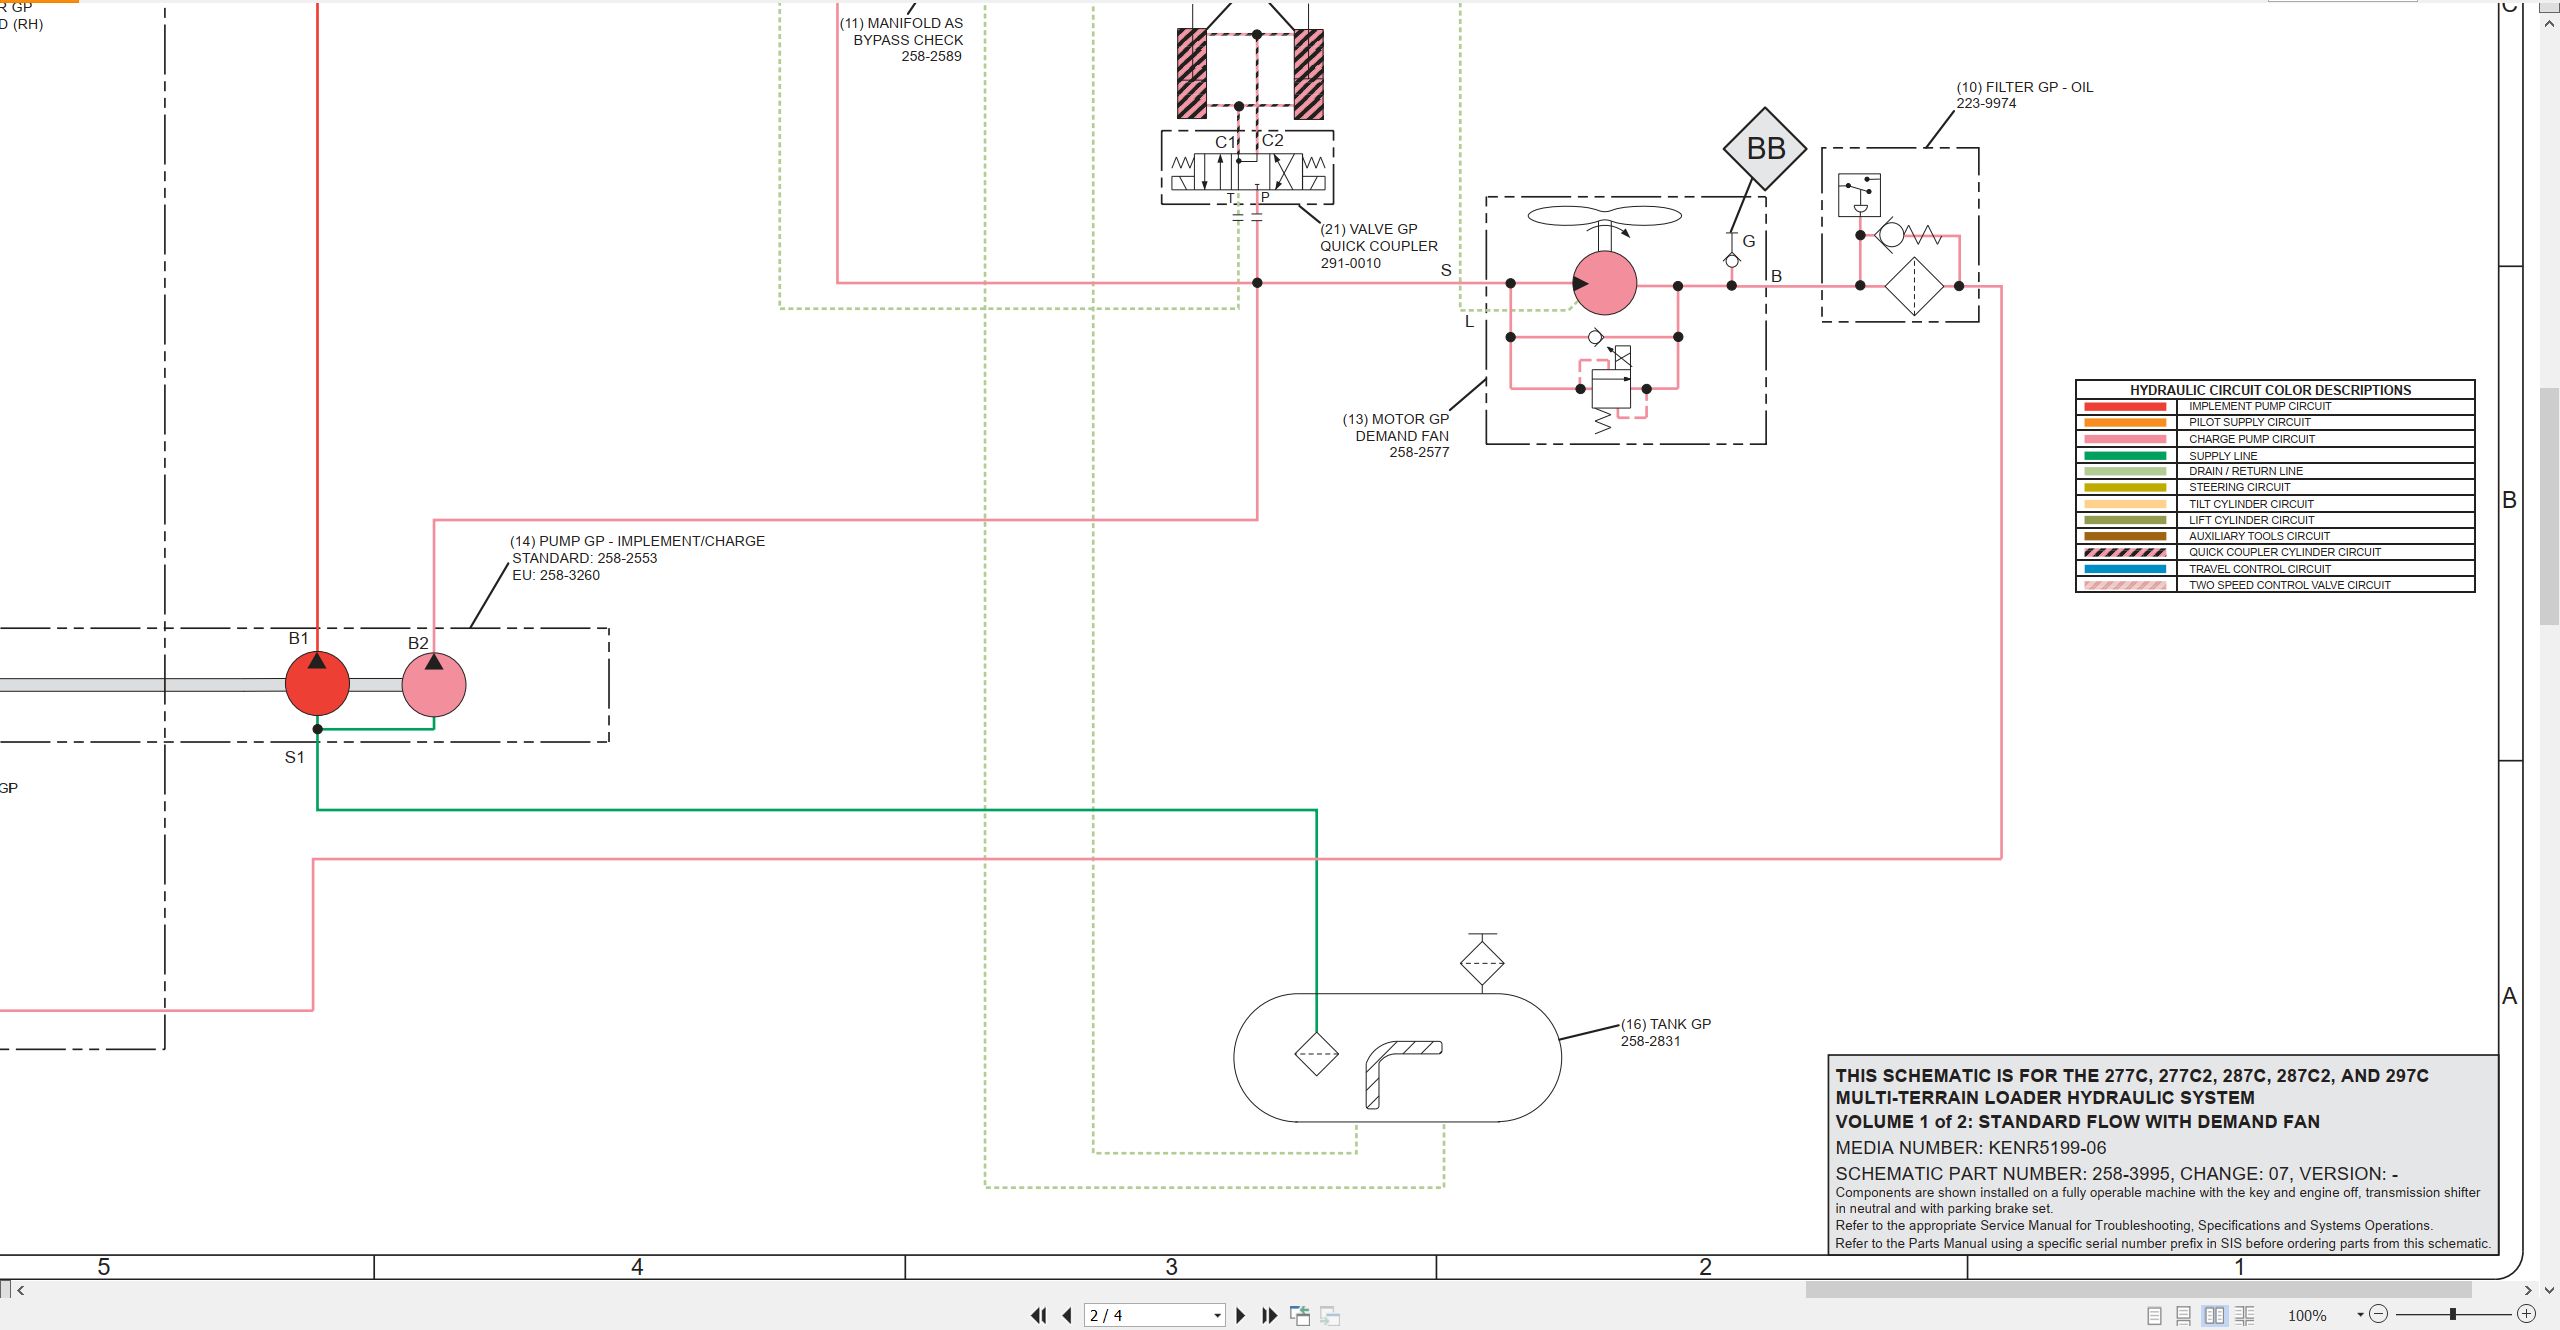
Task: Click the LIFT CYLINDER CIRCUIT legend text
Action: (2252, 520)
